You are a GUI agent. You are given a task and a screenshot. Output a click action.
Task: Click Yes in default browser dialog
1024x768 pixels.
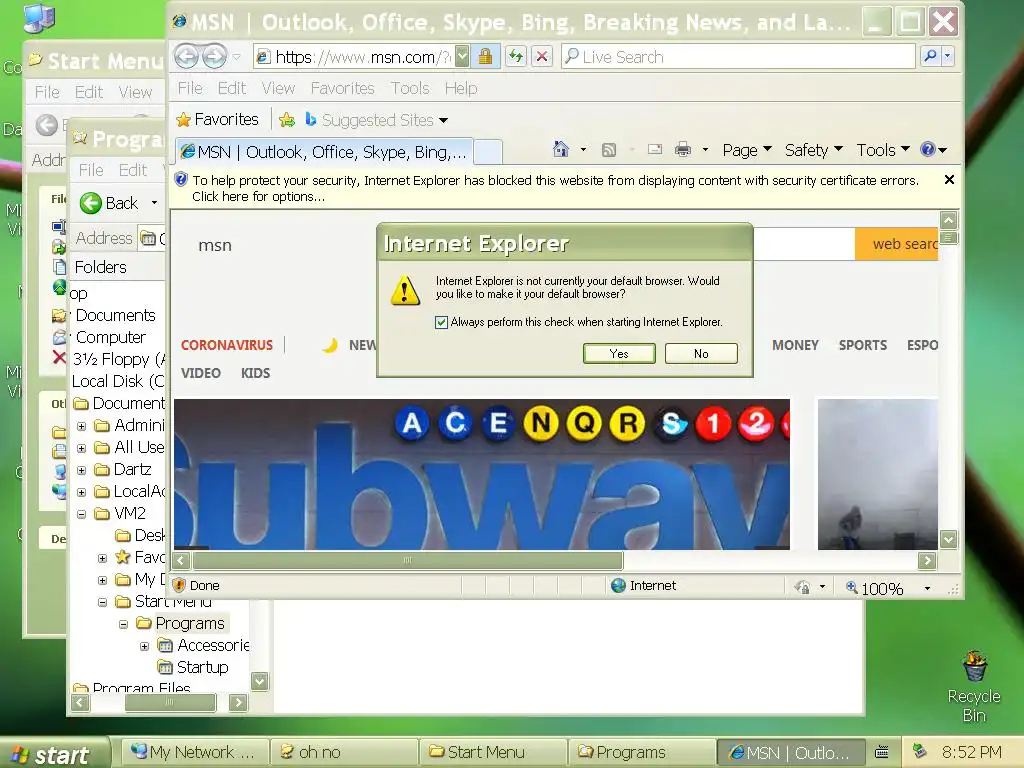click(x=619, y=353)
